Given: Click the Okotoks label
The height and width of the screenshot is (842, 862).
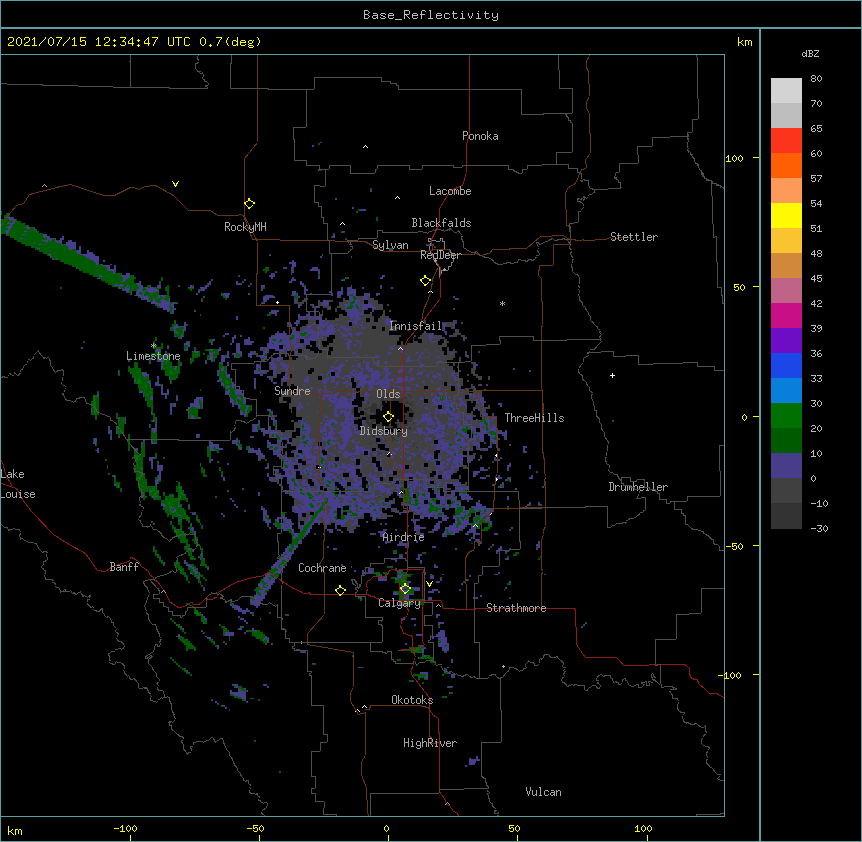Looking at the screenshot, I should 412,700.
